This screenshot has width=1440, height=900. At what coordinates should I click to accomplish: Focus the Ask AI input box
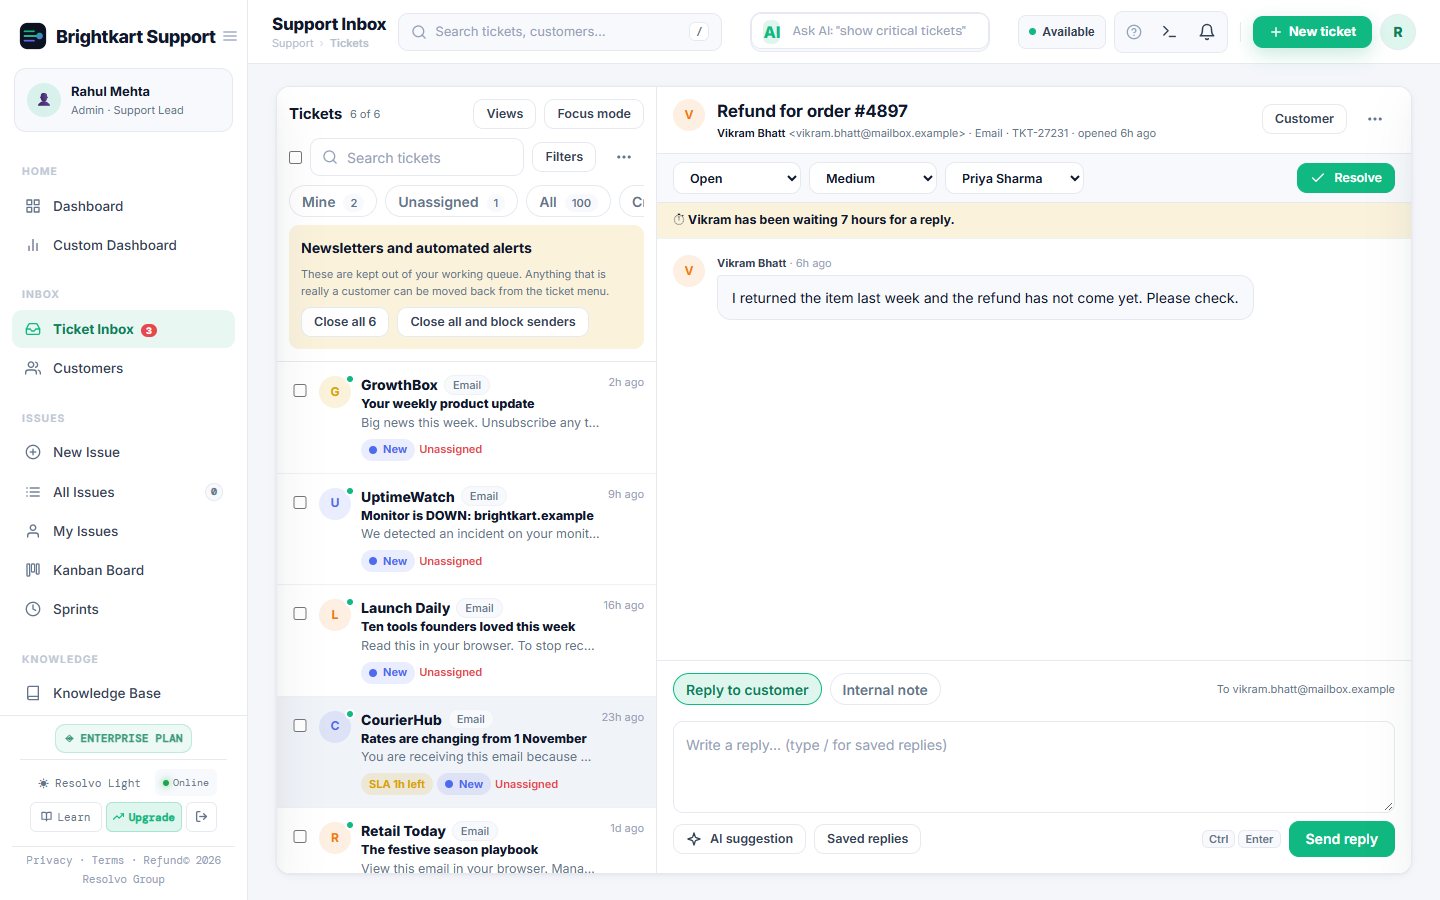(x=870, y=32)
